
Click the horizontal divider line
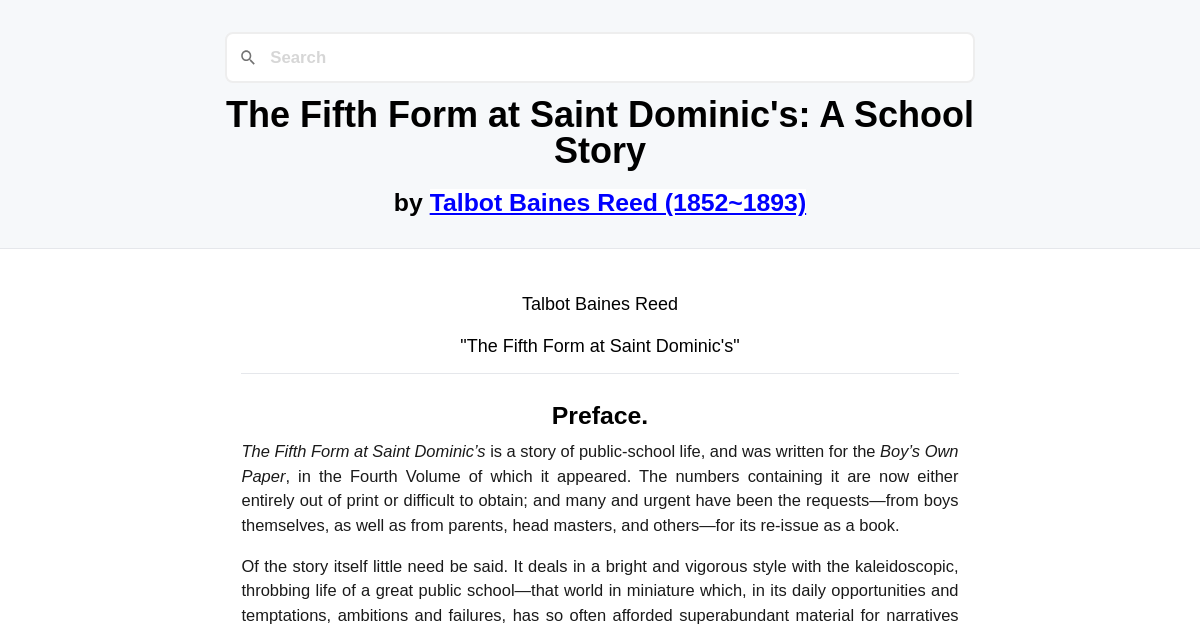(x=600, y=371)
